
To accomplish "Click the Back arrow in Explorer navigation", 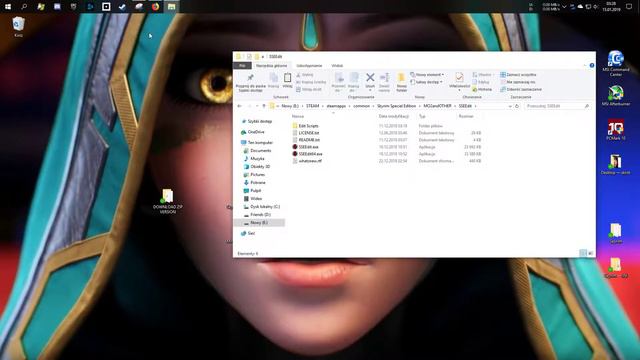I will (240, 106).
